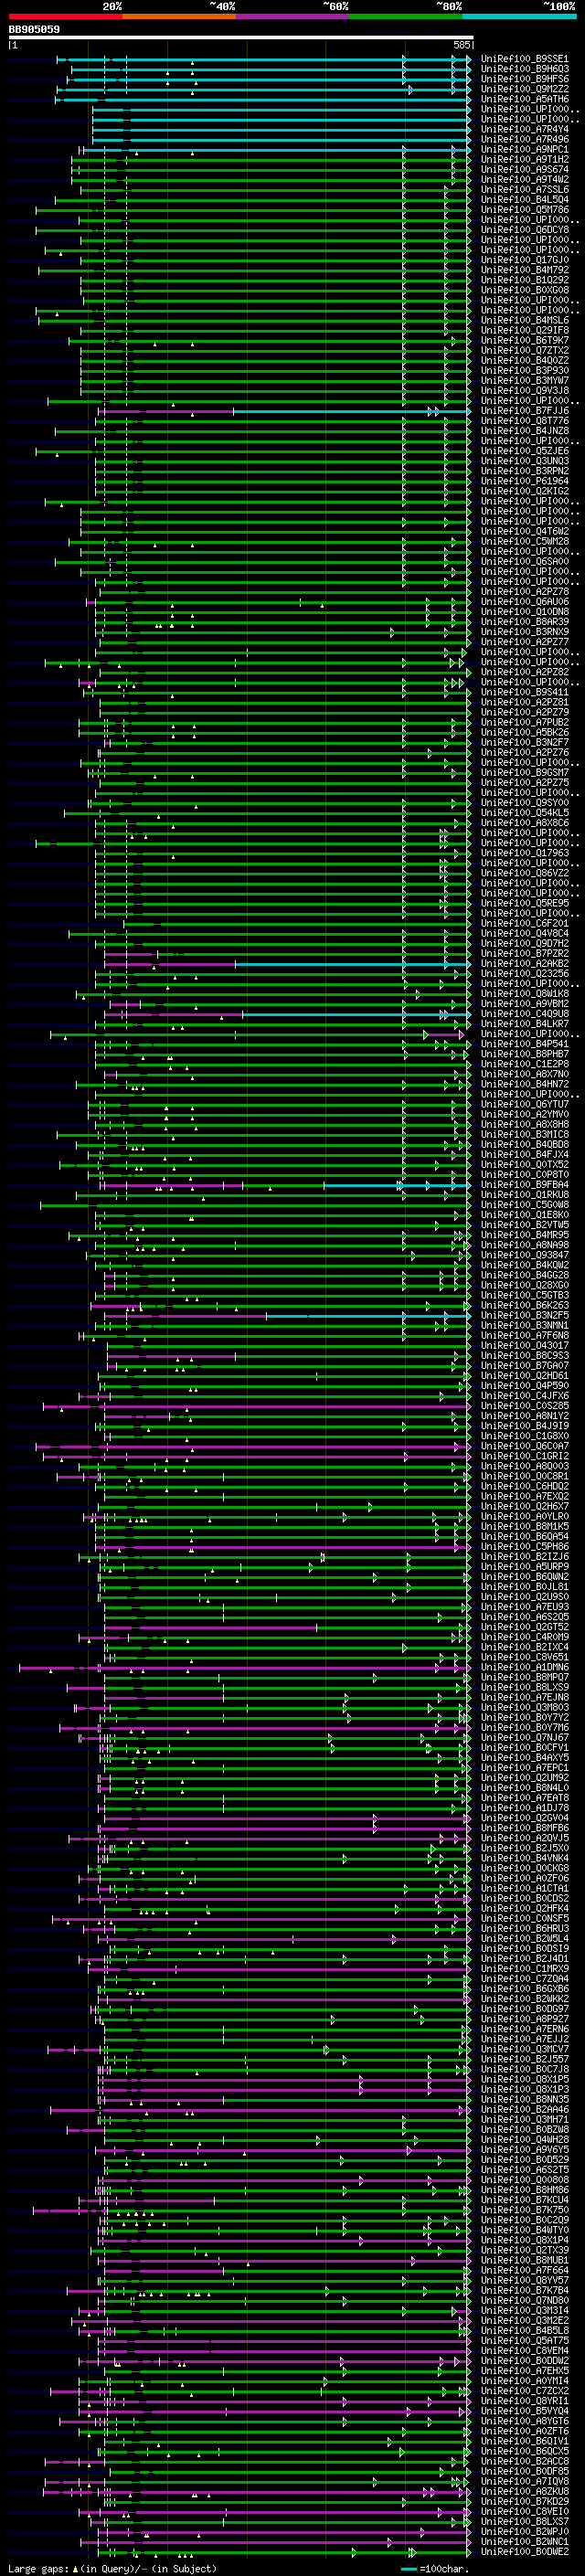585x2576 pixels.
Task: Select hit label UniRef100_A9NPC1
Action: point(525,149)
